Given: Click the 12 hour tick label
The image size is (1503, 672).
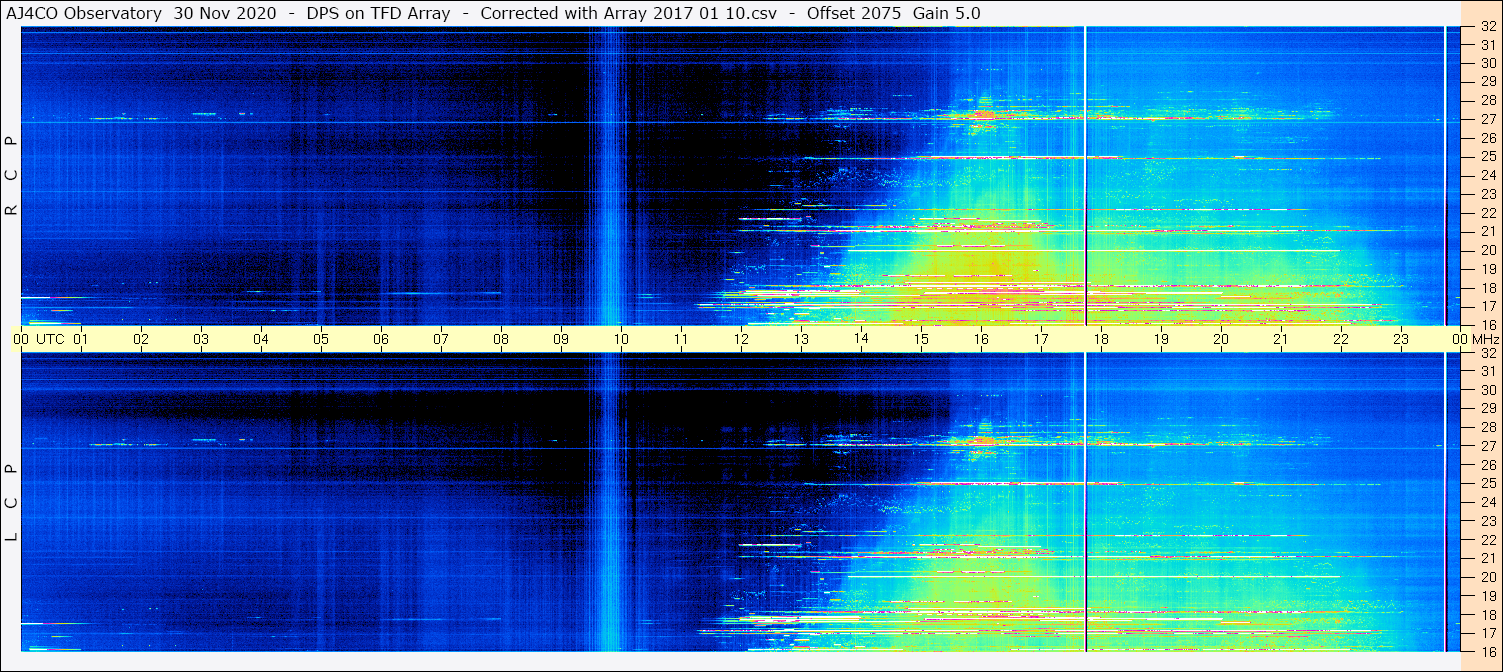Looking at the screenshot, I should point(741,339).
